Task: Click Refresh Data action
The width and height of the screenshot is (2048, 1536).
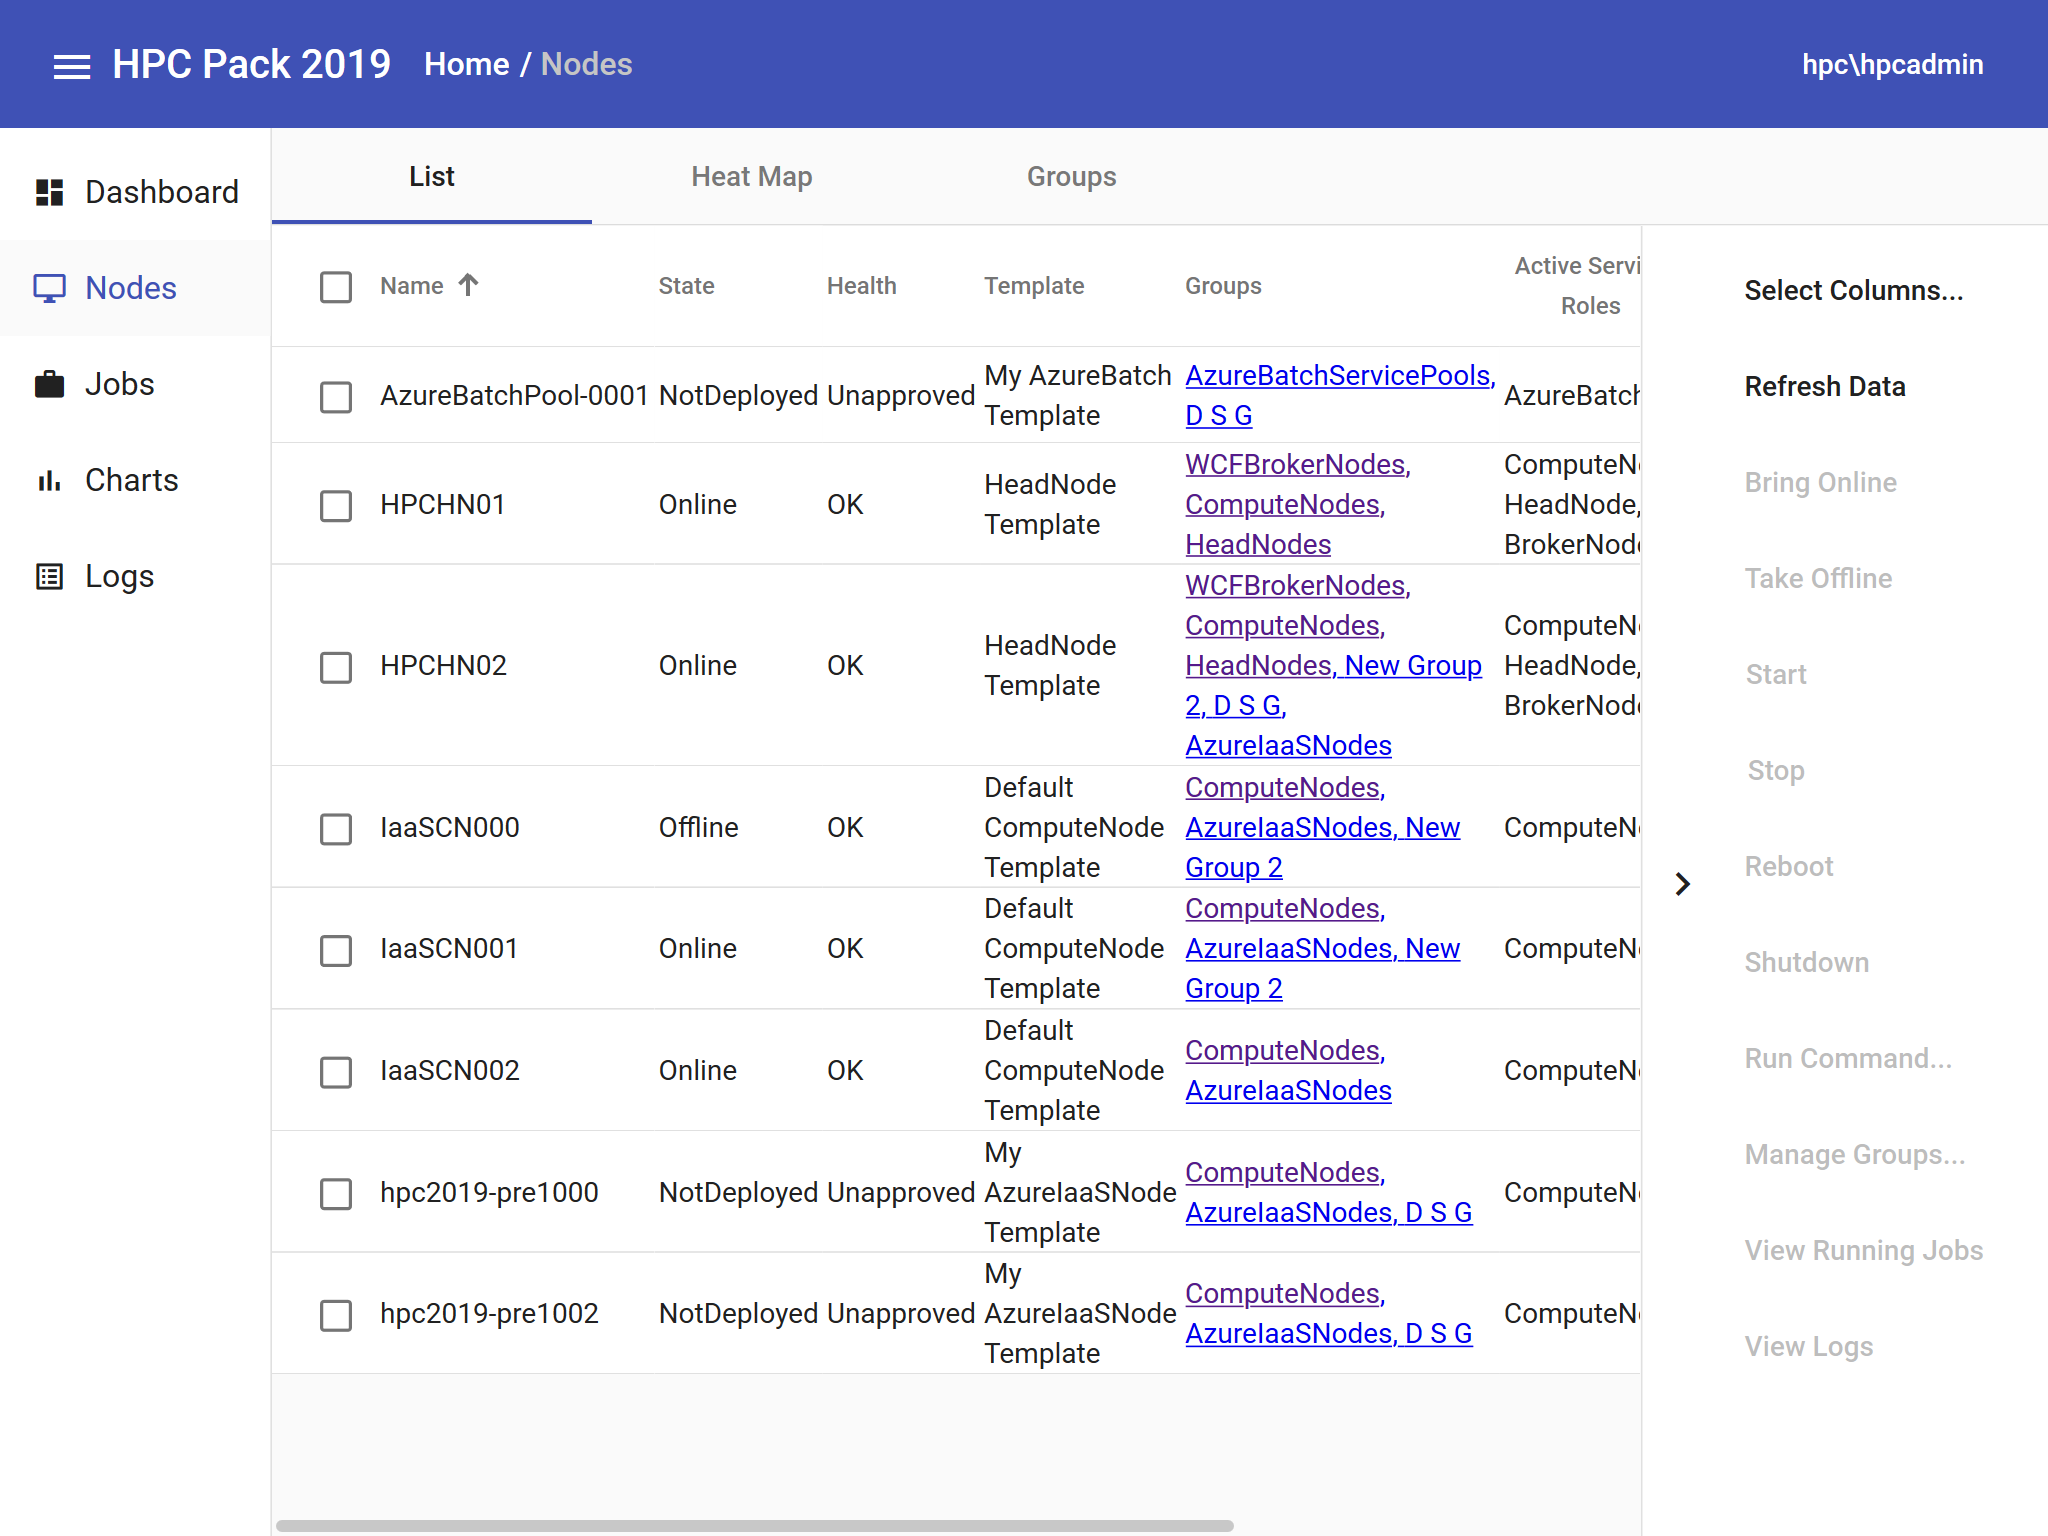Action: (x=1824, y=386)
